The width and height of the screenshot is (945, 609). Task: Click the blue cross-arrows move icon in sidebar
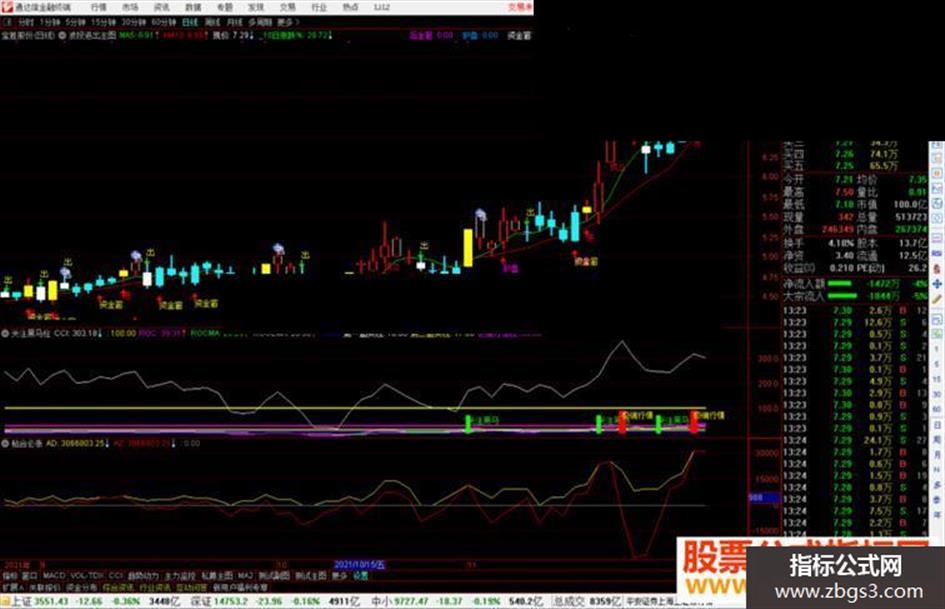tap(937, 283)
